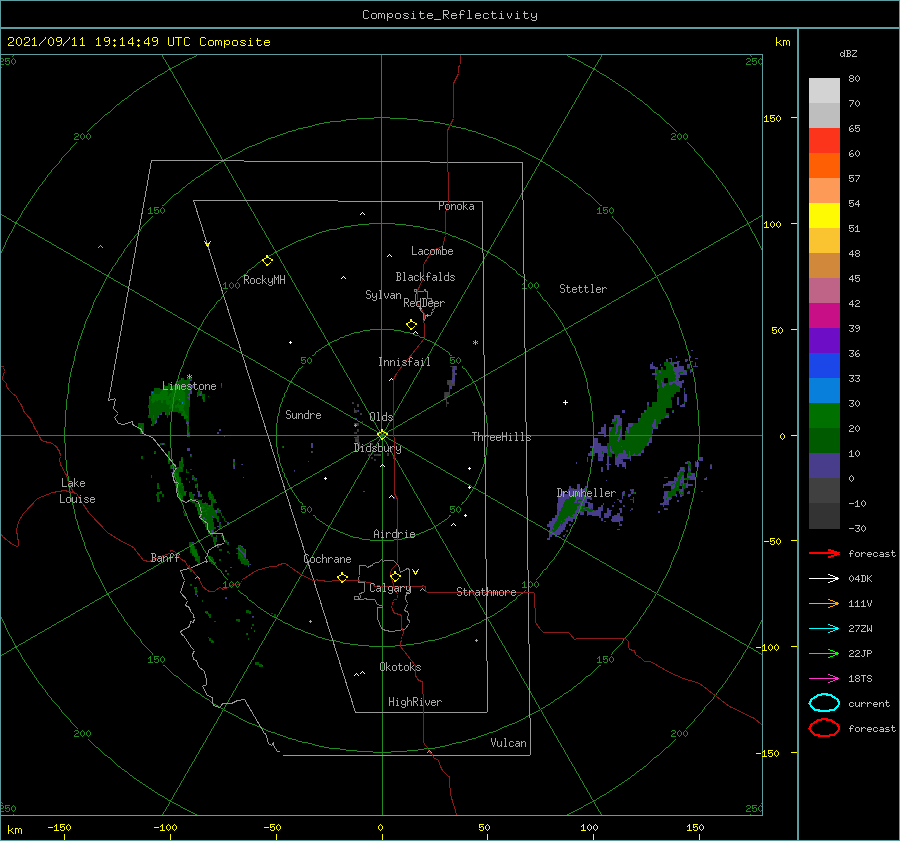Image resolution: width=900 pixels, height=841 pixels.
Task: Click the cyan 27ZW arrow icon
Action: (x=824, y=629)
